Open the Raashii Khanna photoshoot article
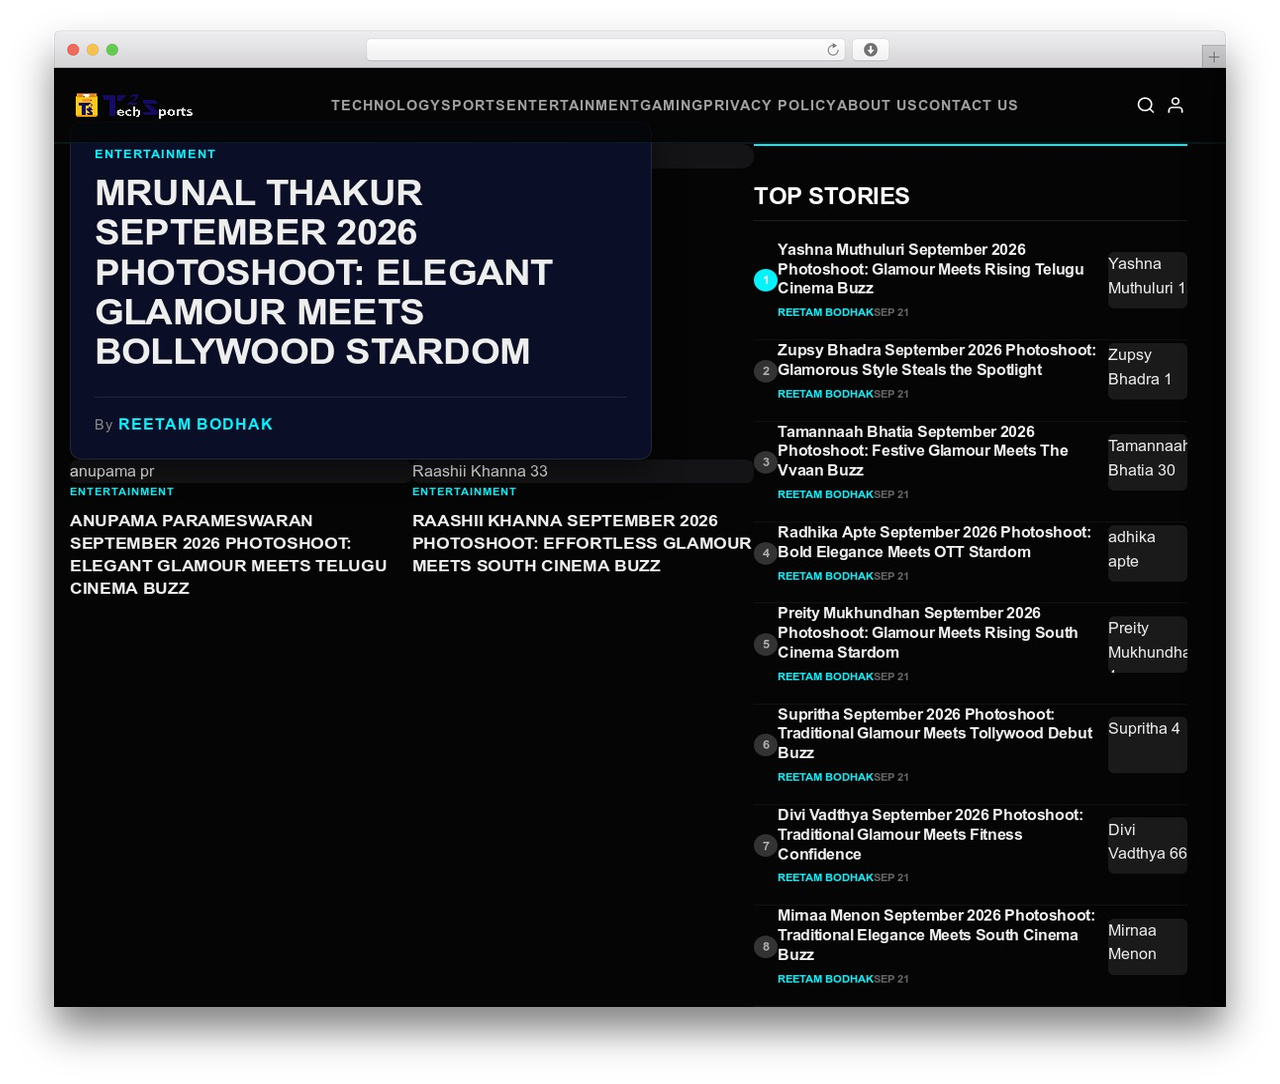This screenshot has height=1084, width=1280. 582,543
